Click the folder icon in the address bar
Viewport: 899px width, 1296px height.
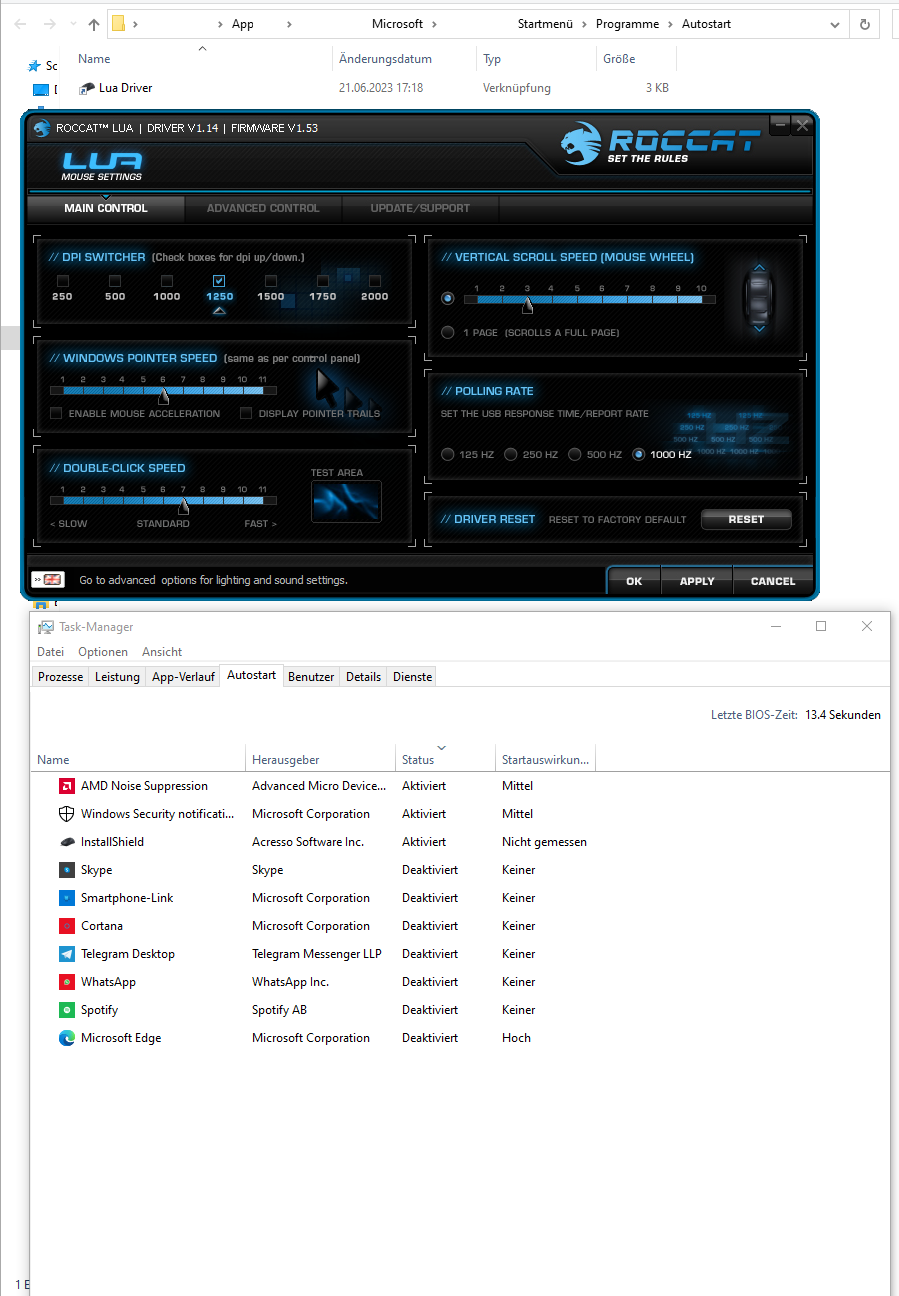pyautogui.click(x=118, y=24)
